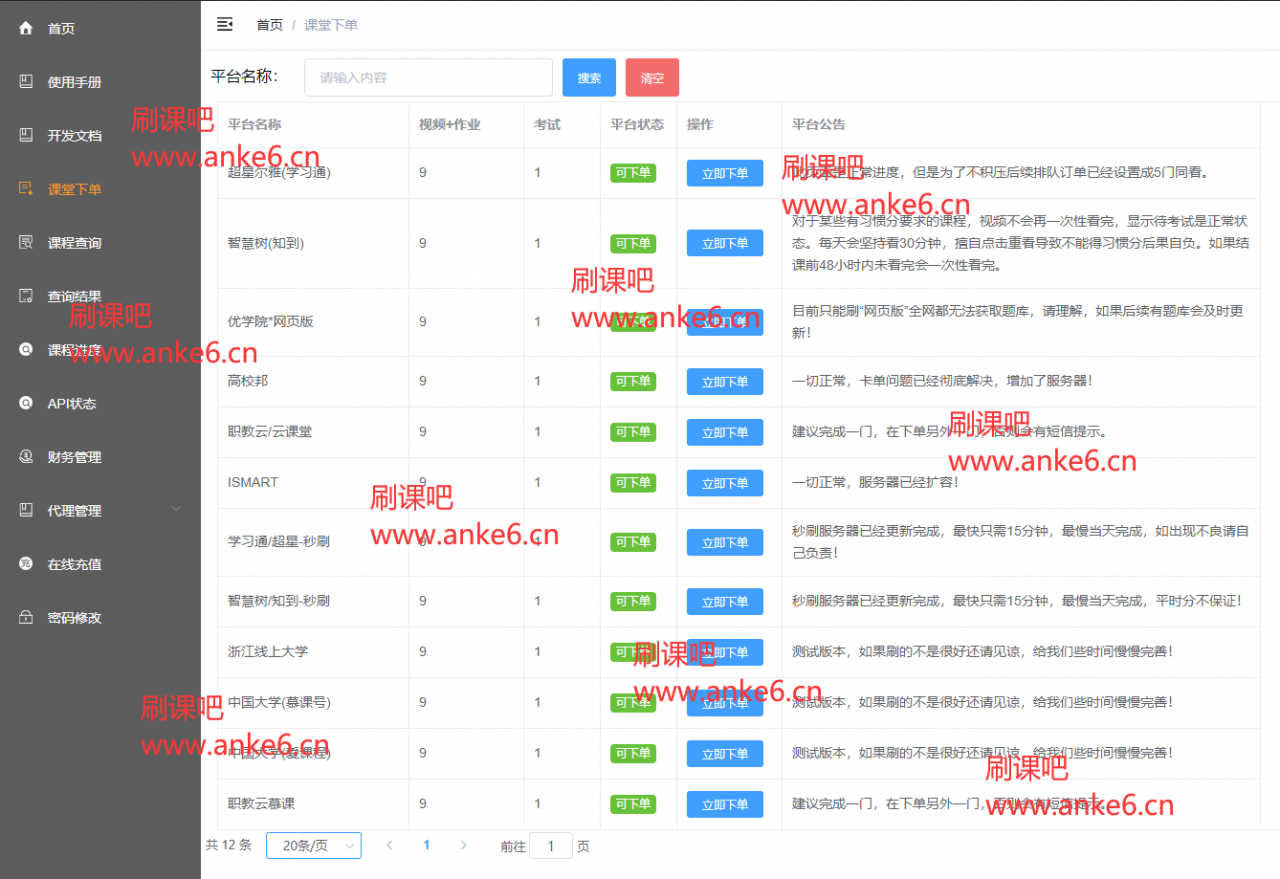
Task: Click the 课程查询 search icon
Action: (26, 242)
